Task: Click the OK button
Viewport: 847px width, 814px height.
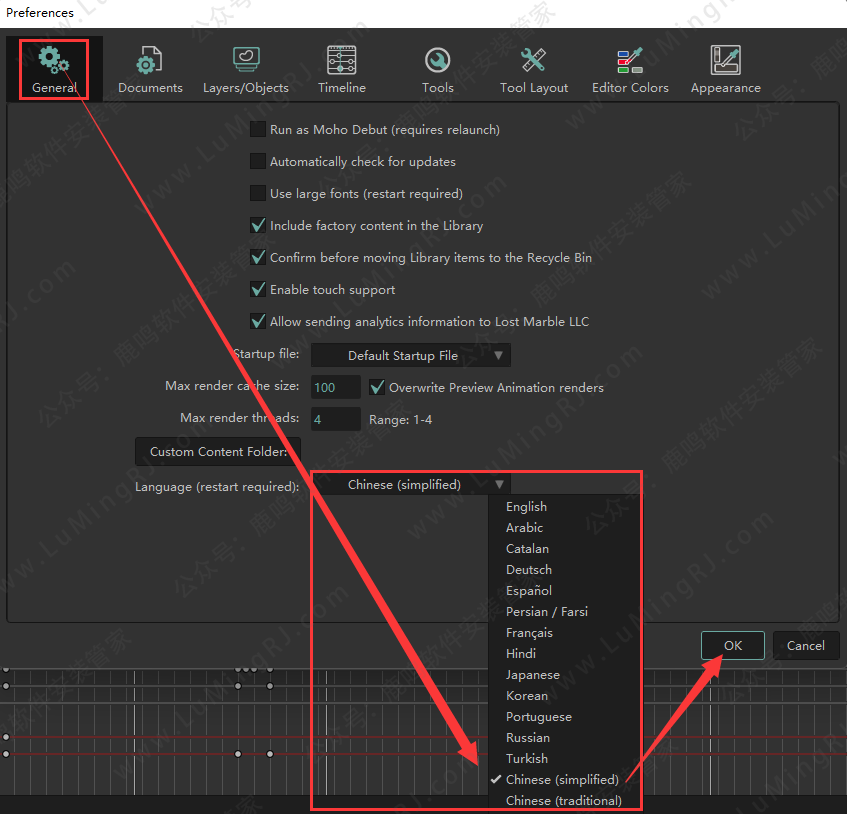Action: click(733, 646)
